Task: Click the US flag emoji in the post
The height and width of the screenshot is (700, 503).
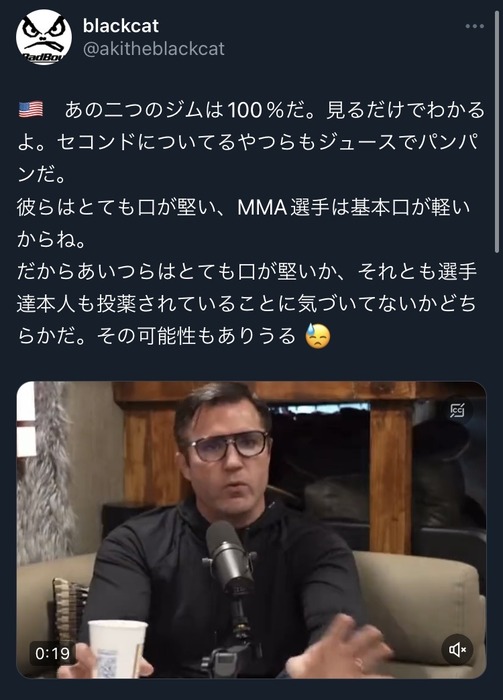Action: 31,109
